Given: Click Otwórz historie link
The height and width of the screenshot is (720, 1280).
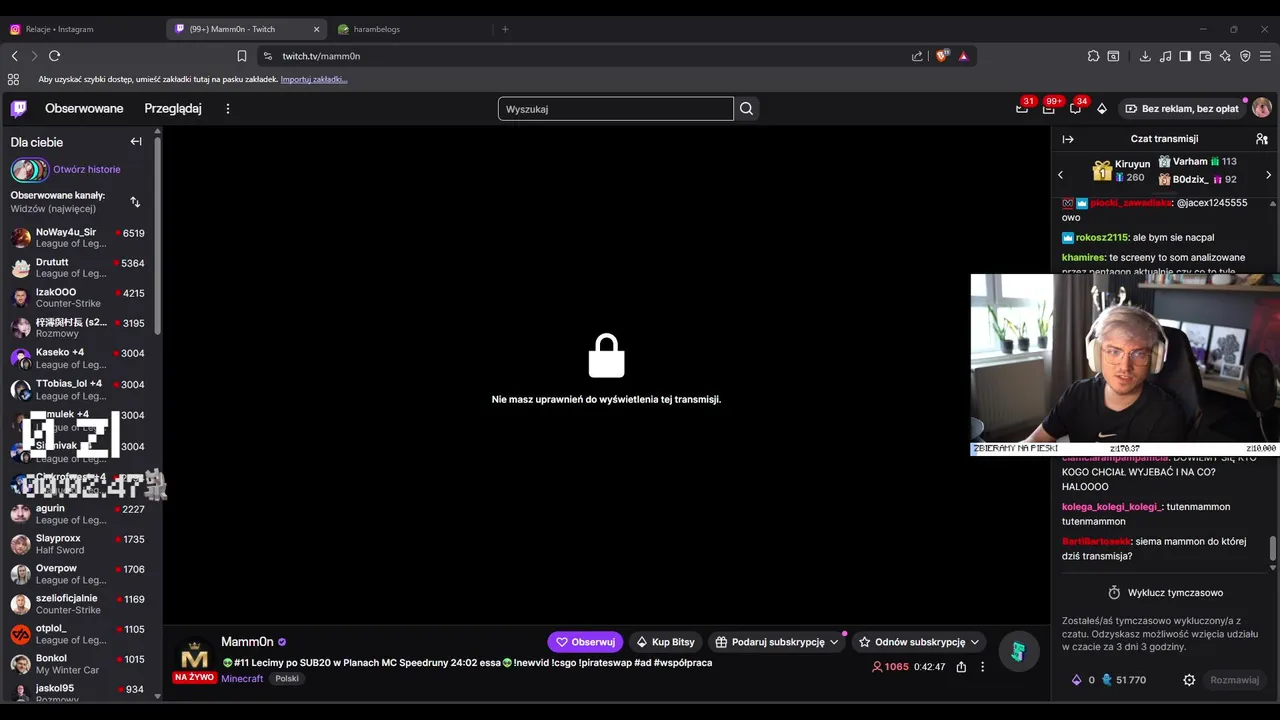Looking at the screenshot, I should (87, 170).
